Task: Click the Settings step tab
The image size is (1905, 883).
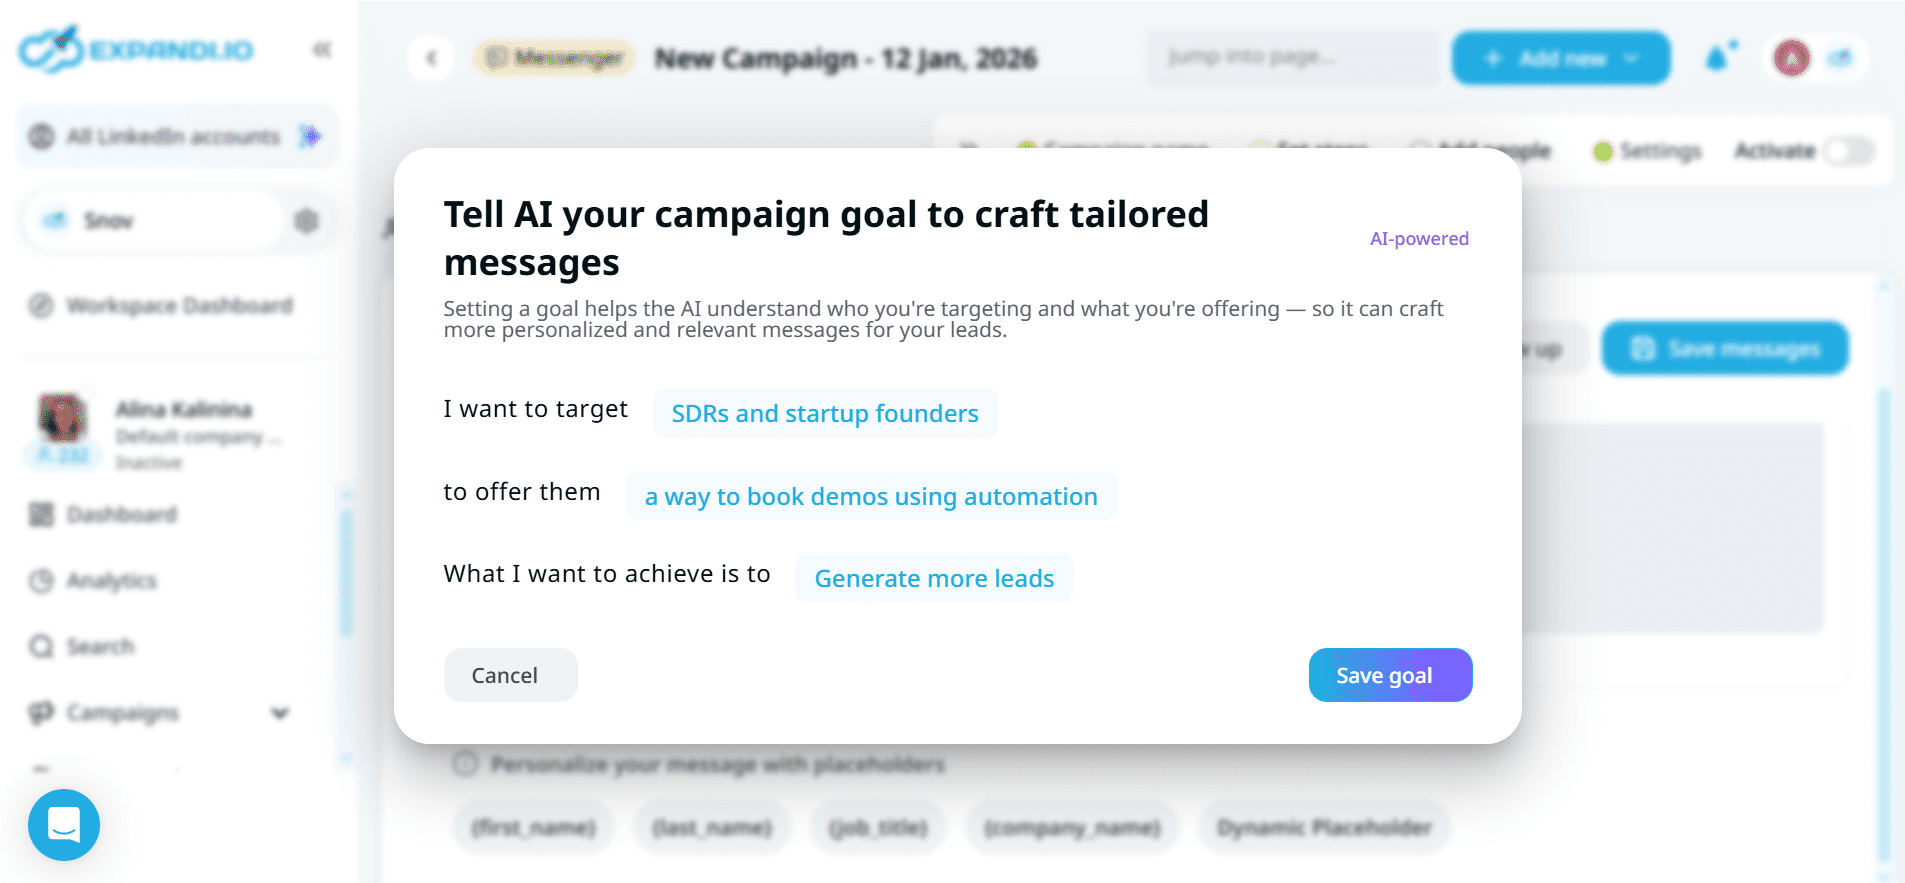Action: pos(1648,151)
